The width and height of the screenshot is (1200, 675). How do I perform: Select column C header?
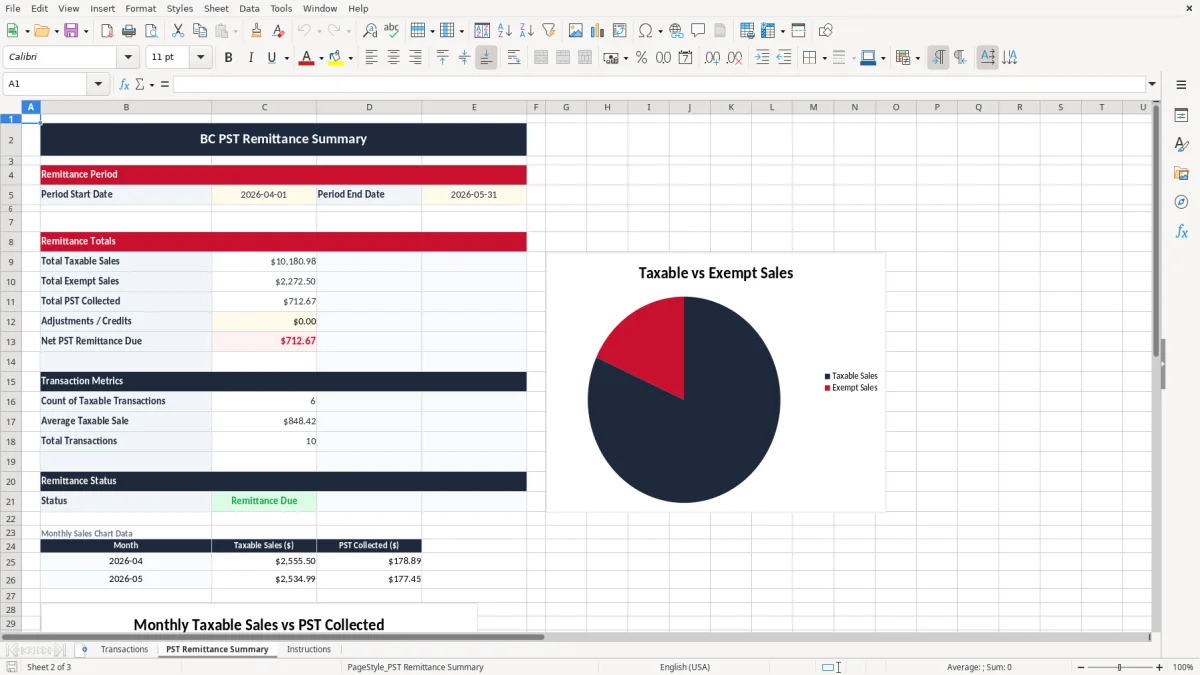(264, 107)
